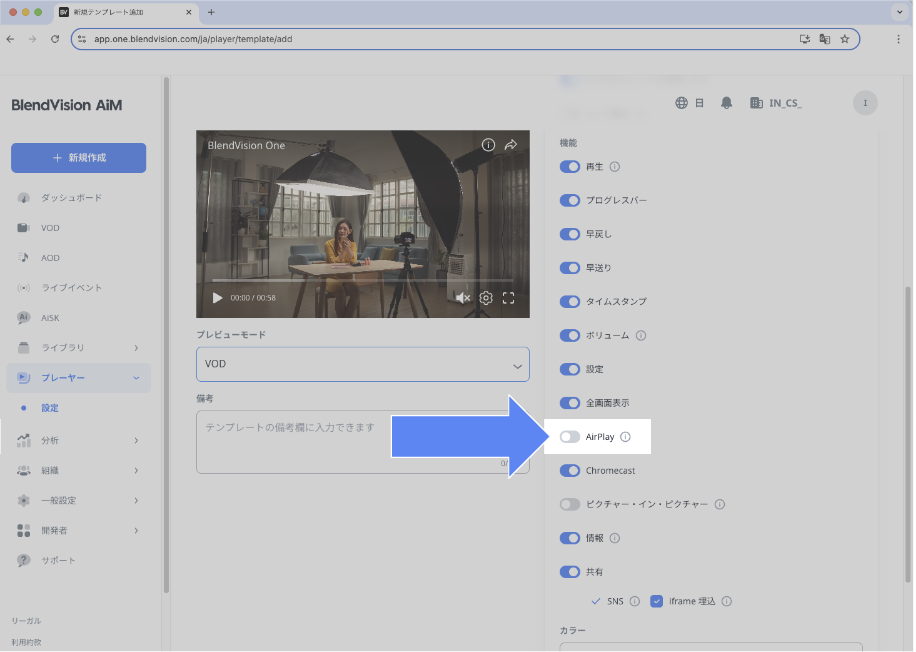
Task: Click the Analytics chart icon
Action: pos(23,441)
